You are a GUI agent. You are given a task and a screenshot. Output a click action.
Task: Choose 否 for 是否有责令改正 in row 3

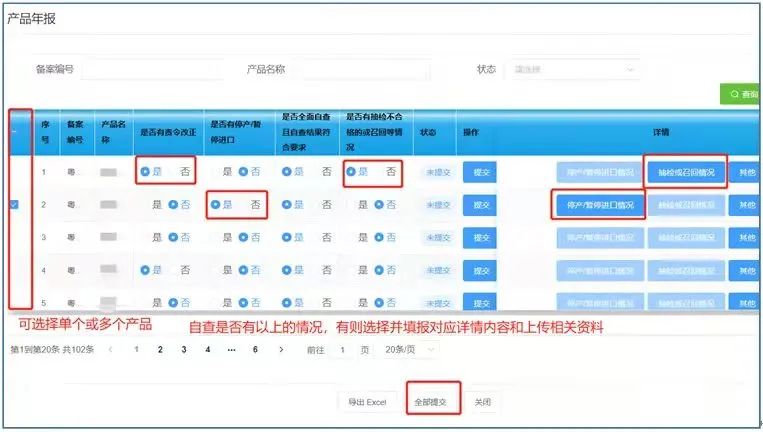point(174,237)
